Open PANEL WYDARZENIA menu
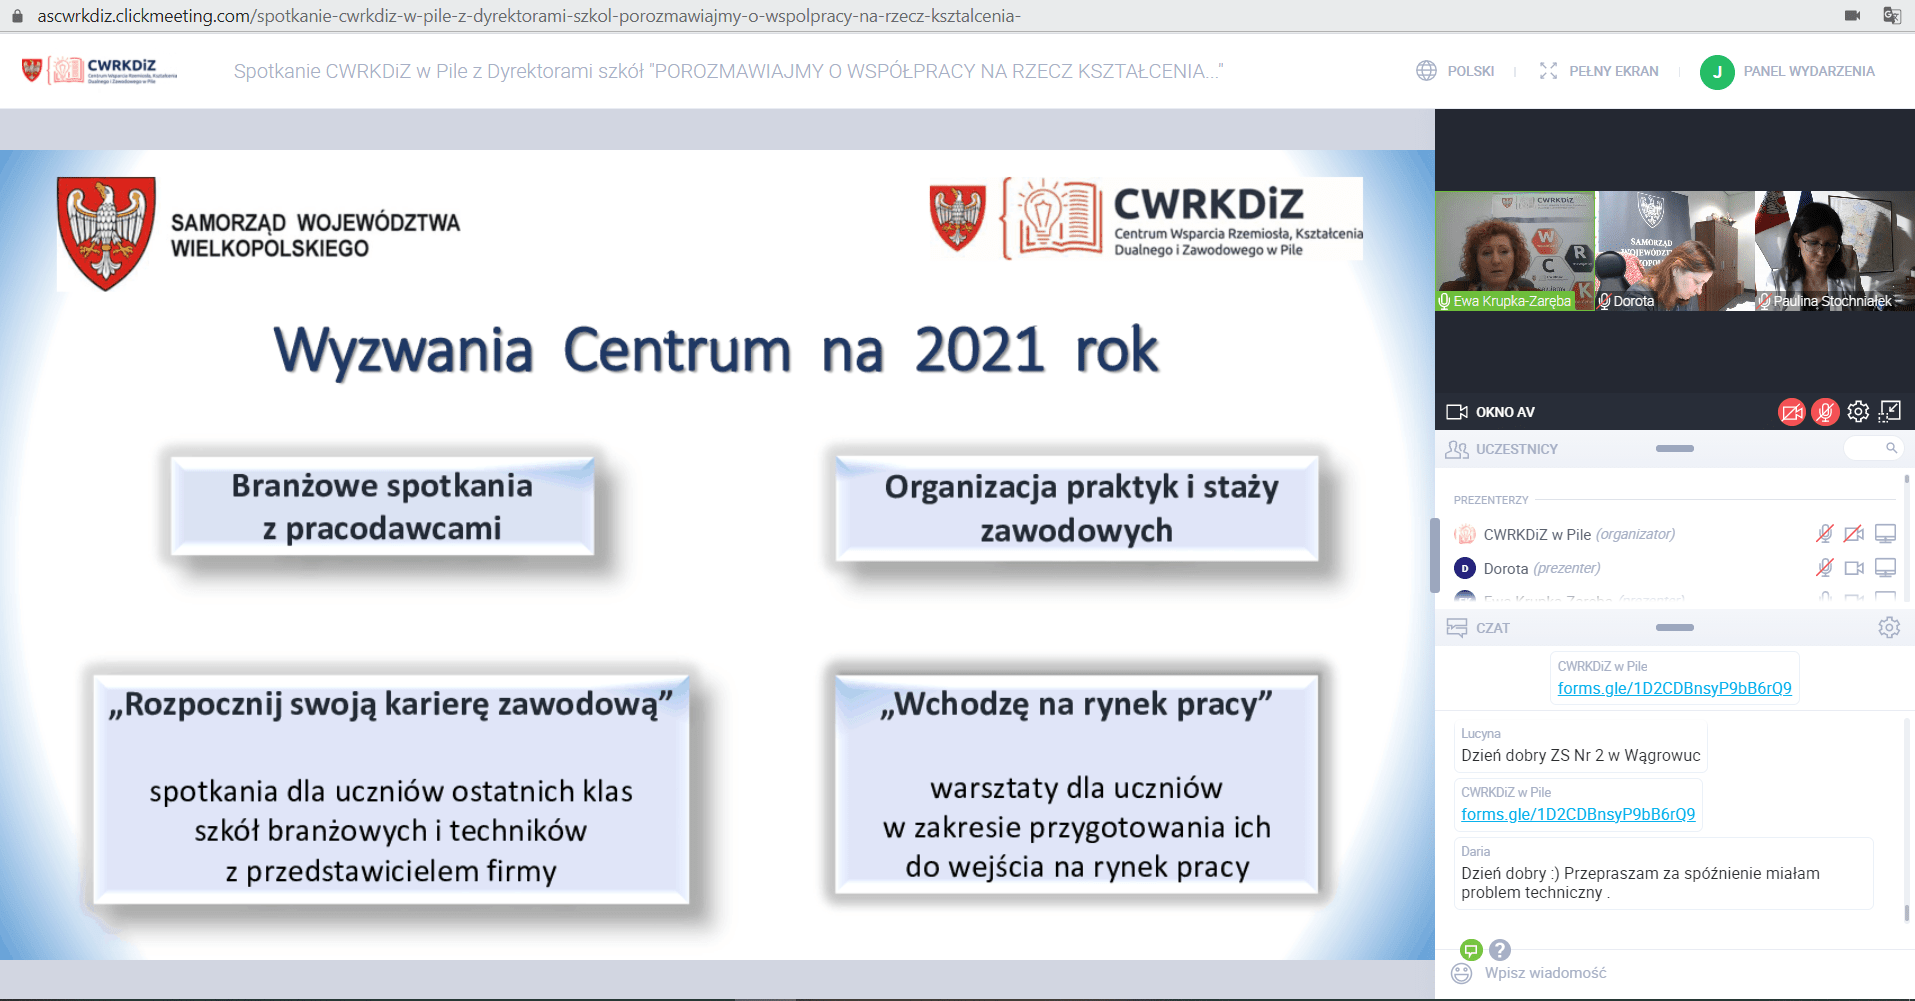The height and width of the screenshot is (1001, 1915). point(1788,71)
